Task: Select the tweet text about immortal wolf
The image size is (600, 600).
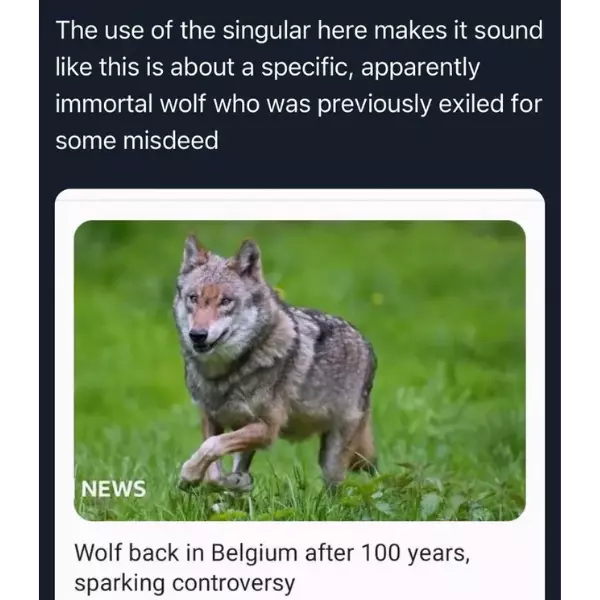Action: tap(299, 85)
